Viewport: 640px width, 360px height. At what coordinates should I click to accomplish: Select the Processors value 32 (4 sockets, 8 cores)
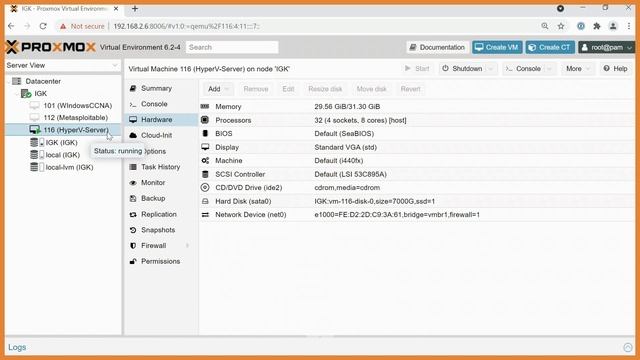pyautogui.click(x=360, y=120)
